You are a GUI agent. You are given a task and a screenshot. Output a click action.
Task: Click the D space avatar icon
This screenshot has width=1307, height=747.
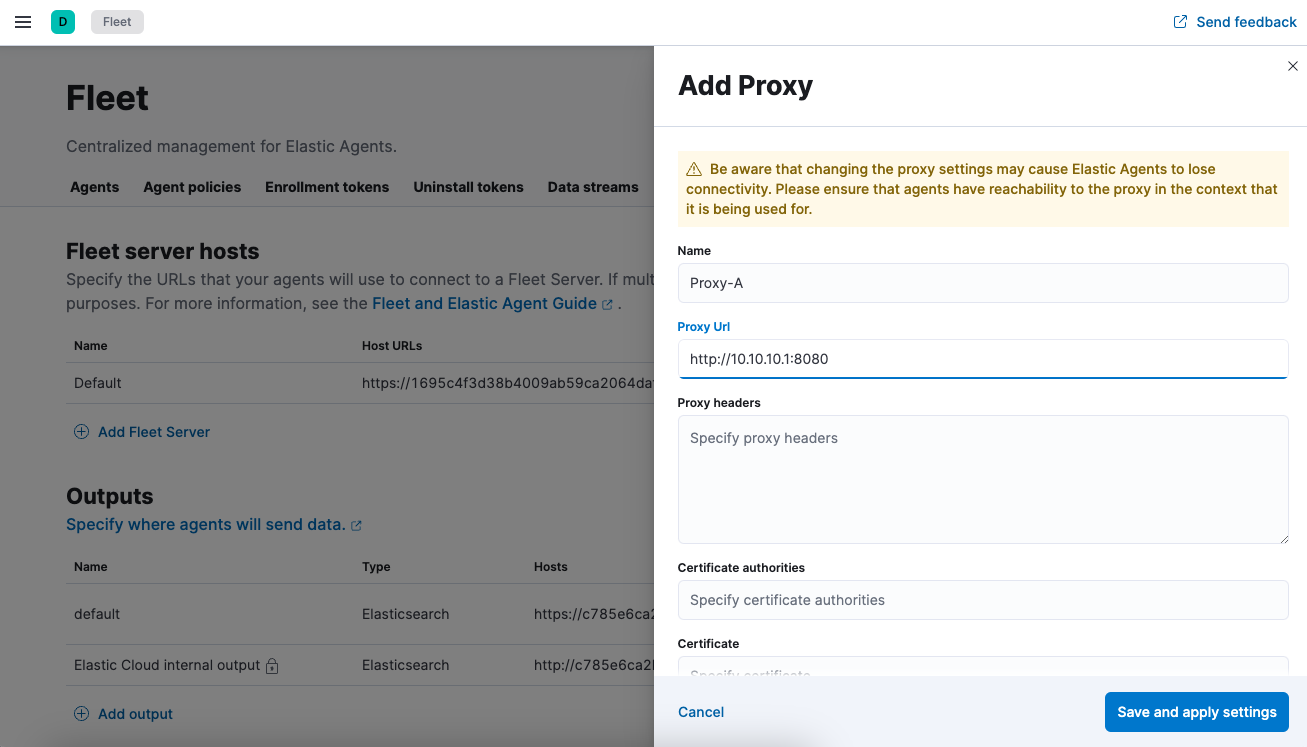62,21
